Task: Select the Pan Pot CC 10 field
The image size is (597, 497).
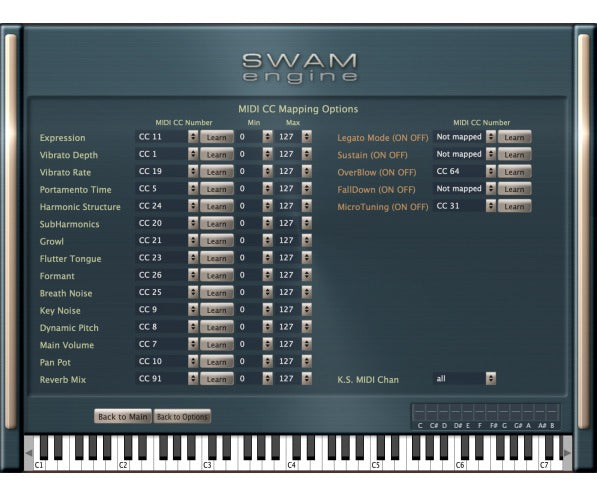Action: coord(162,361)
